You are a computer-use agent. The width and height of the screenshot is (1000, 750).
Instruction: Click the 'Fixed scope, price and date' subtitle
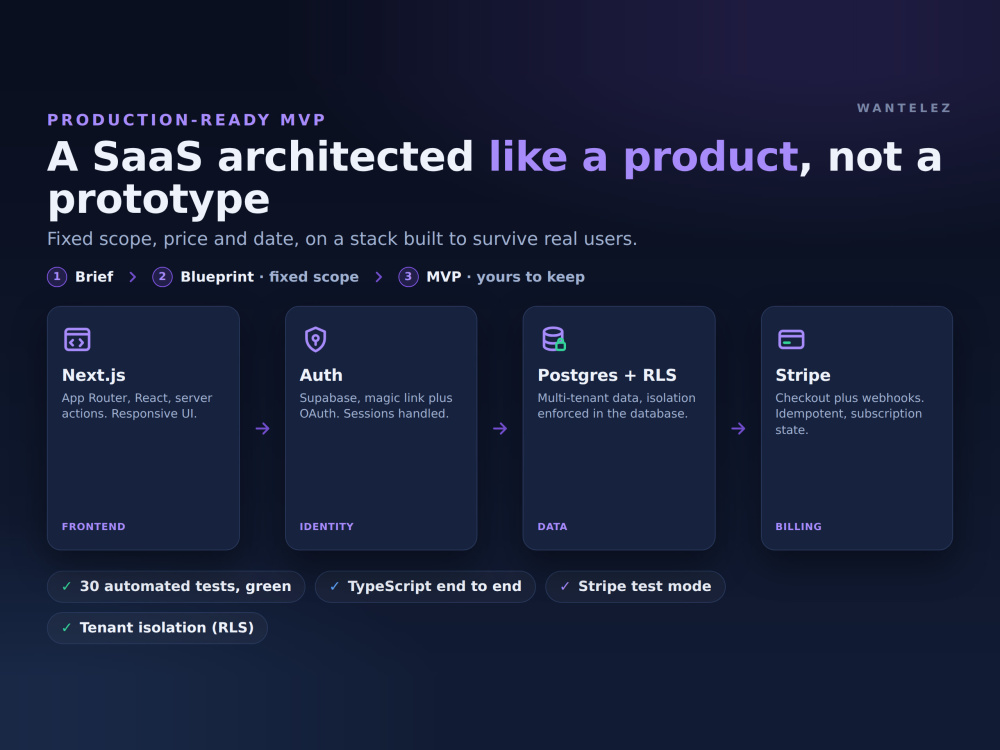tap(342, 239)
